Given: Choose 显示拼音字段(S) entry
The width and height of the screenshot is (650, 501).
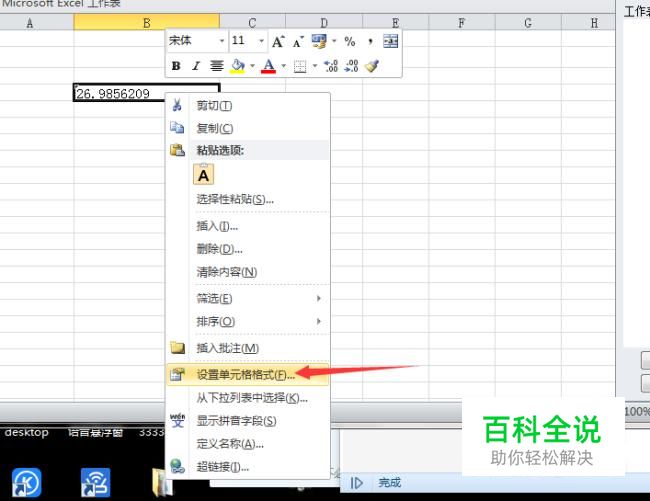Looking at the screenshot, I should click(247, 421).
